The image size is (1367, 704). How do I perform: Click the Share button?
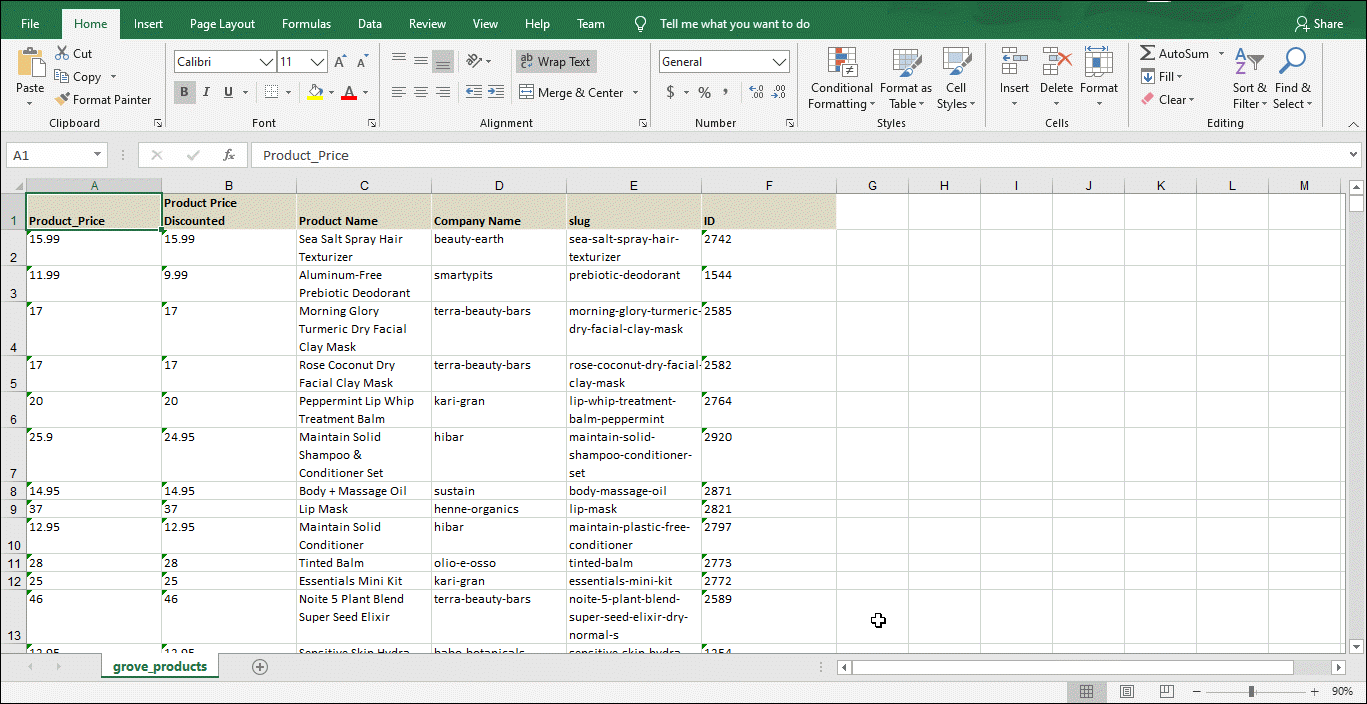(x=1319, y=24)
